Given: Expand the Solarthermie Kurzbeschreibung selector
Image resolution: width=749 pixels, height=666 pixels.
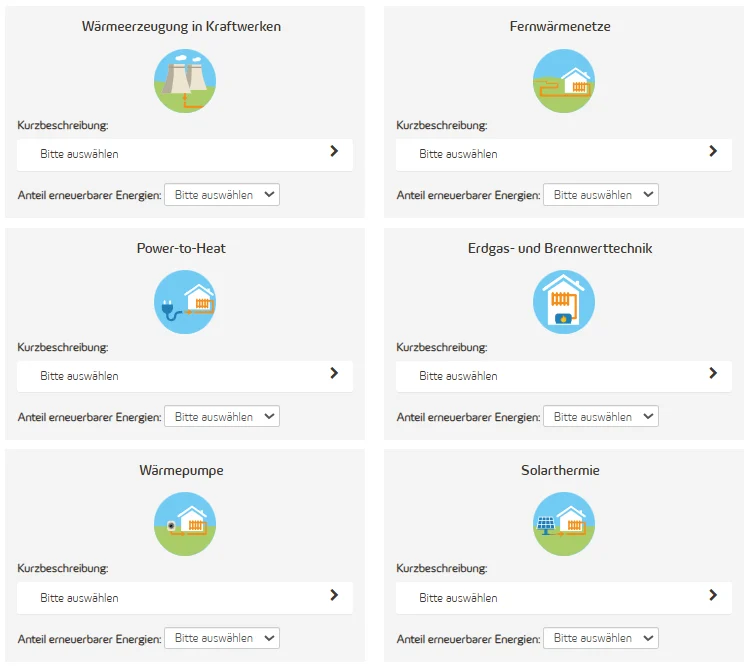Looking at the screenshot, I should click(564, 598).
